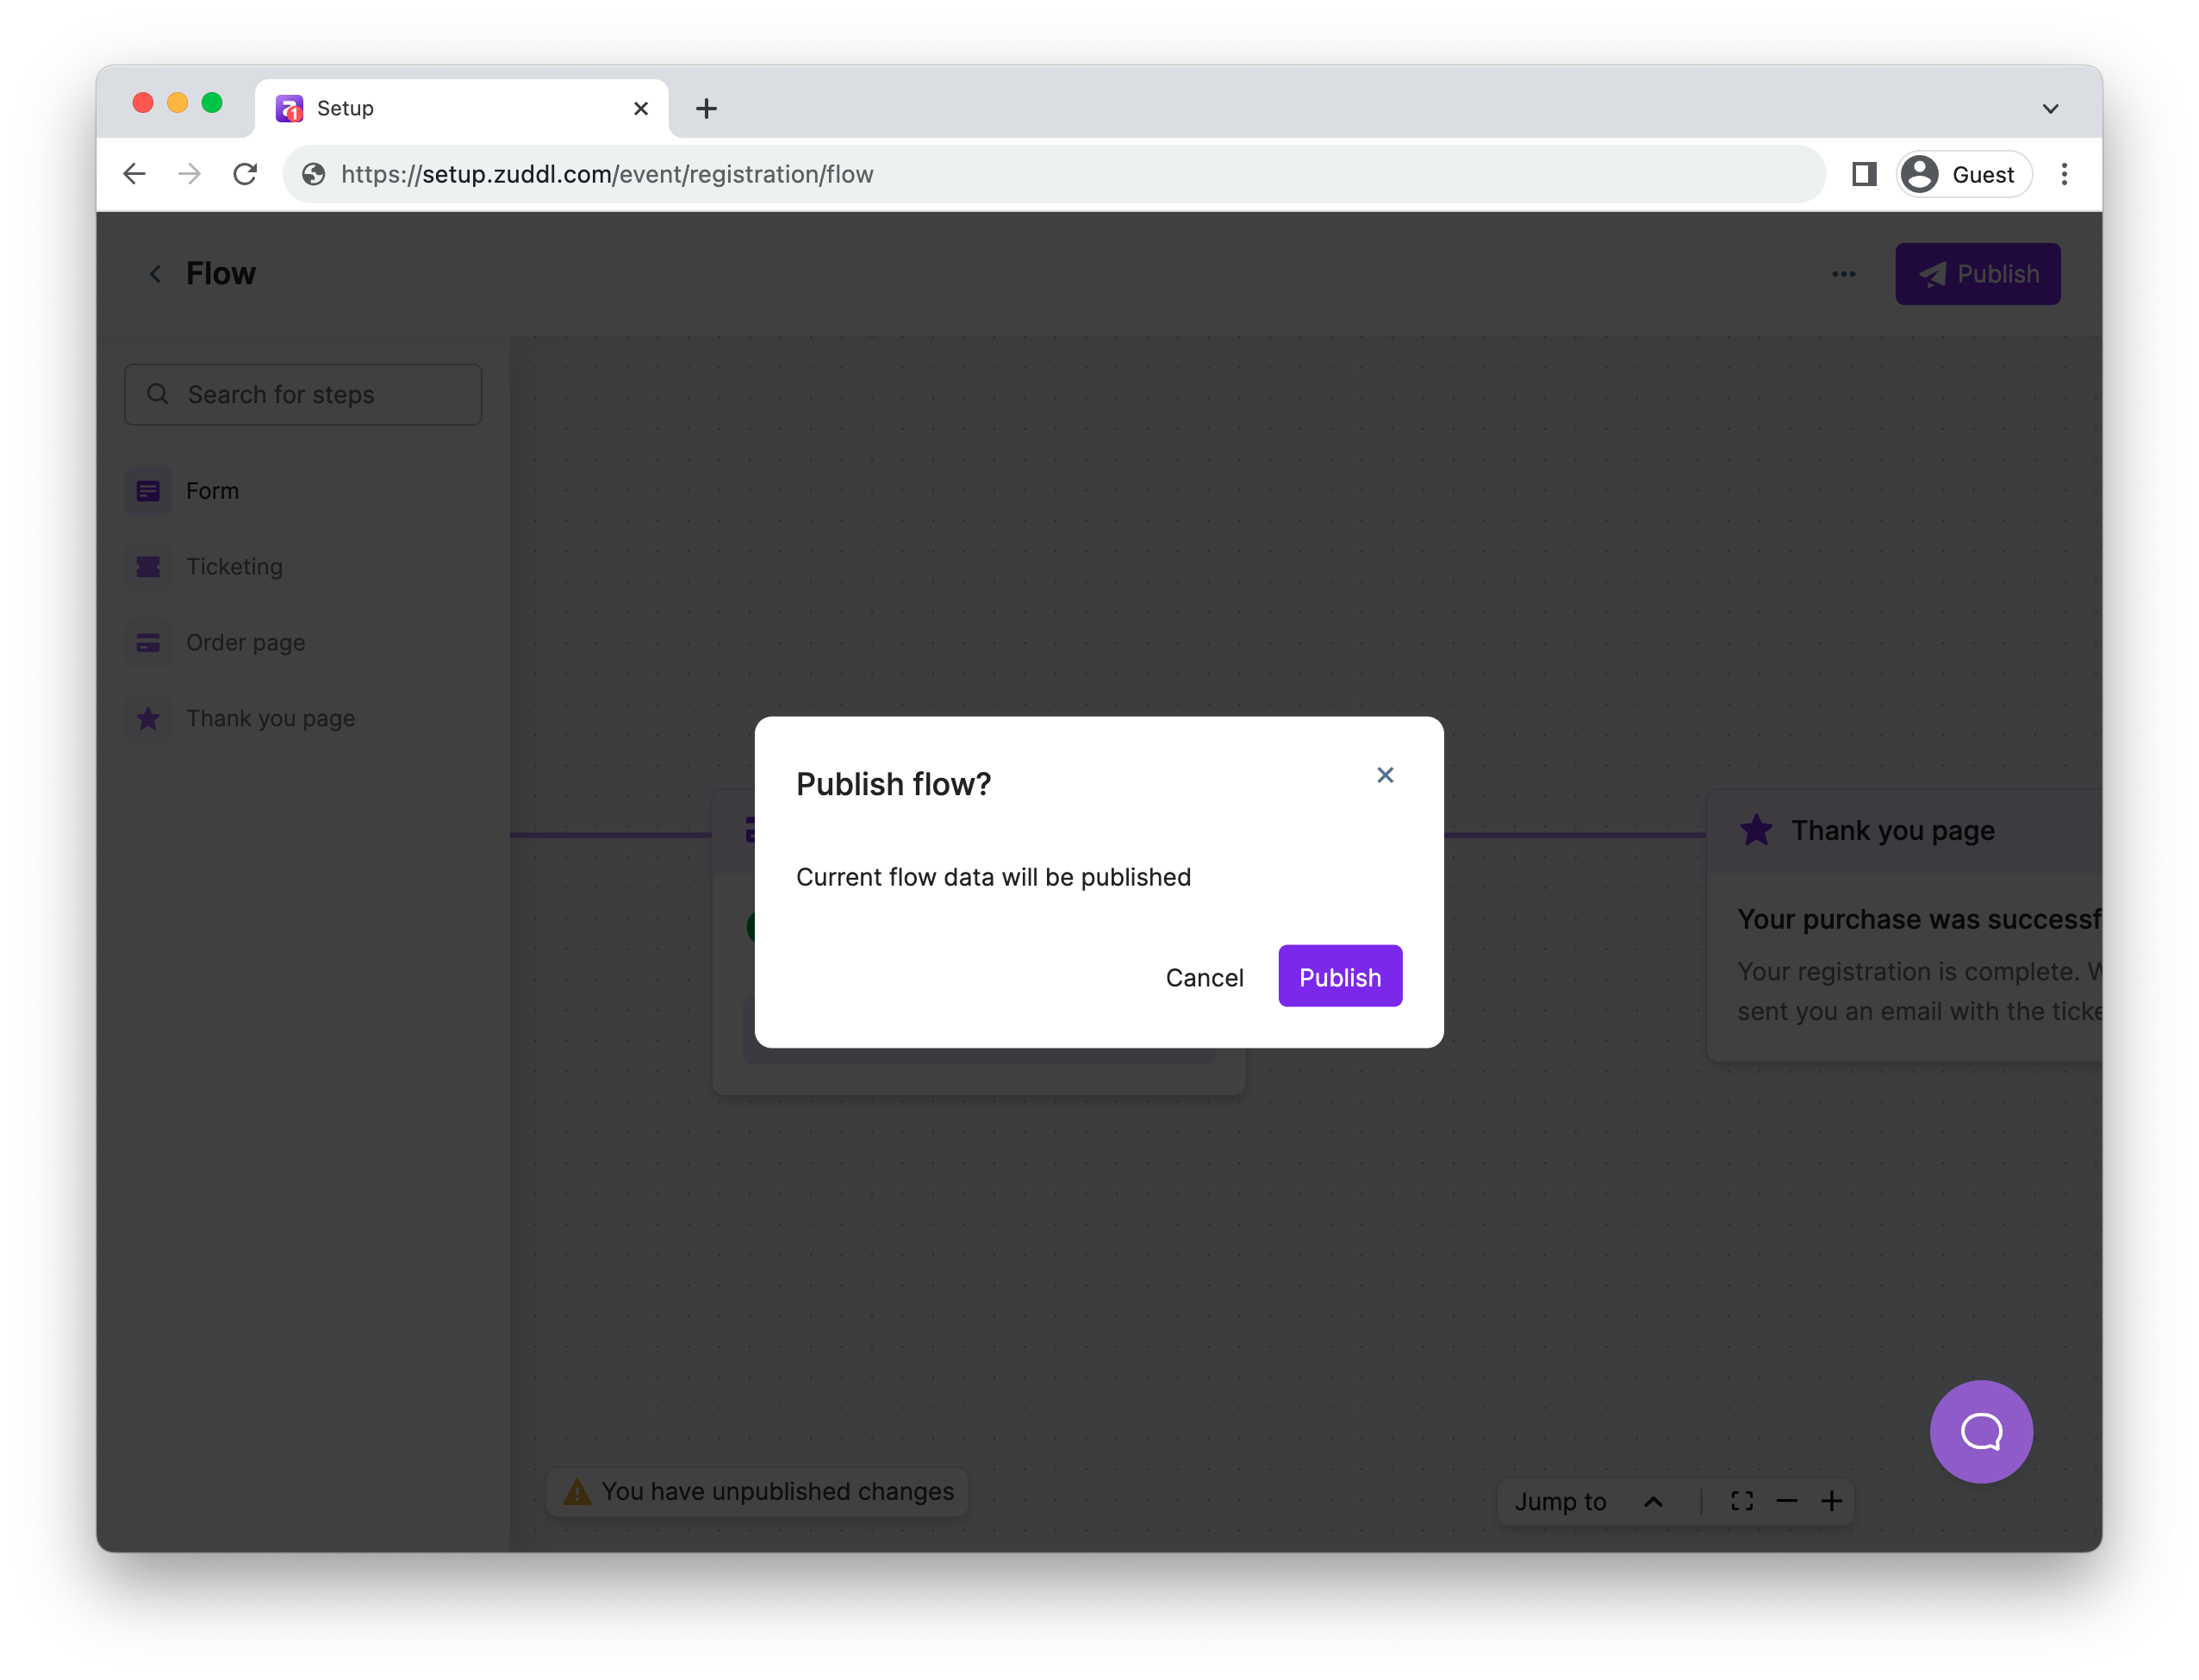Click the Guest profile button
This screenshot has height=1680, width=2199.
point(1962,174)
